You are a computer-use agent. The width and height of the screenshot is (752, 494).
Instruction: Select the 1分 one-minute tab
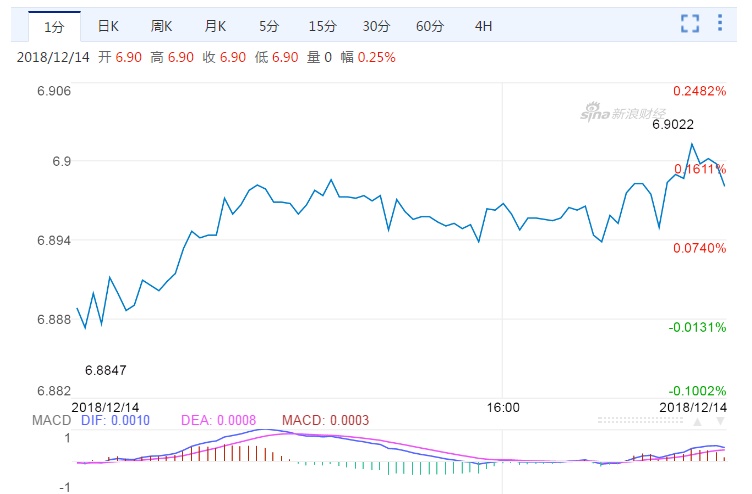54,26
